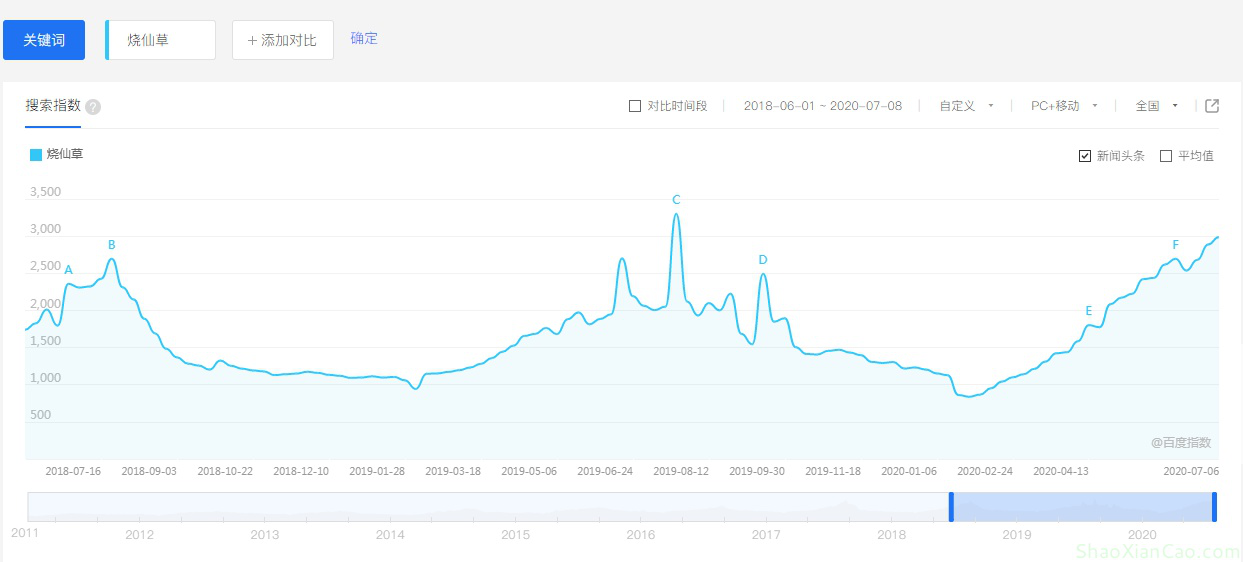Click the 2020-07-06 axis date label

[1191, 471]
